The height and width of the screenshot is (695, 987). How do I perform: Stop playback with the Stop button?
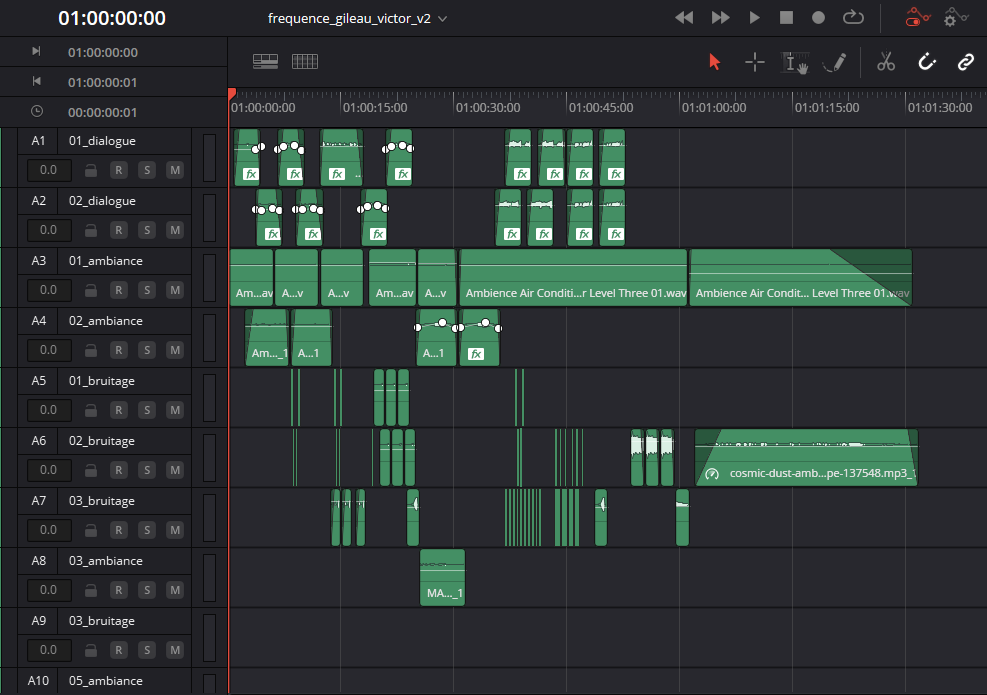point(786,18)
